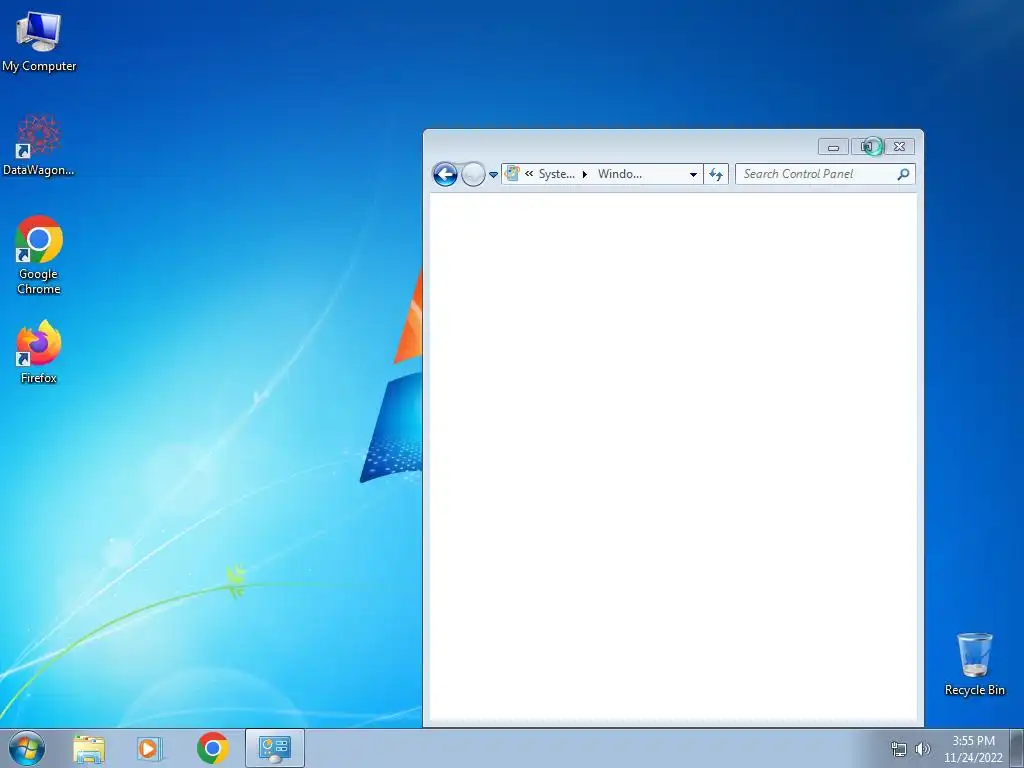Select the "Syste..." breadcrumb segment
Screen dimensions: 1024x768
(x=556, y=174)
